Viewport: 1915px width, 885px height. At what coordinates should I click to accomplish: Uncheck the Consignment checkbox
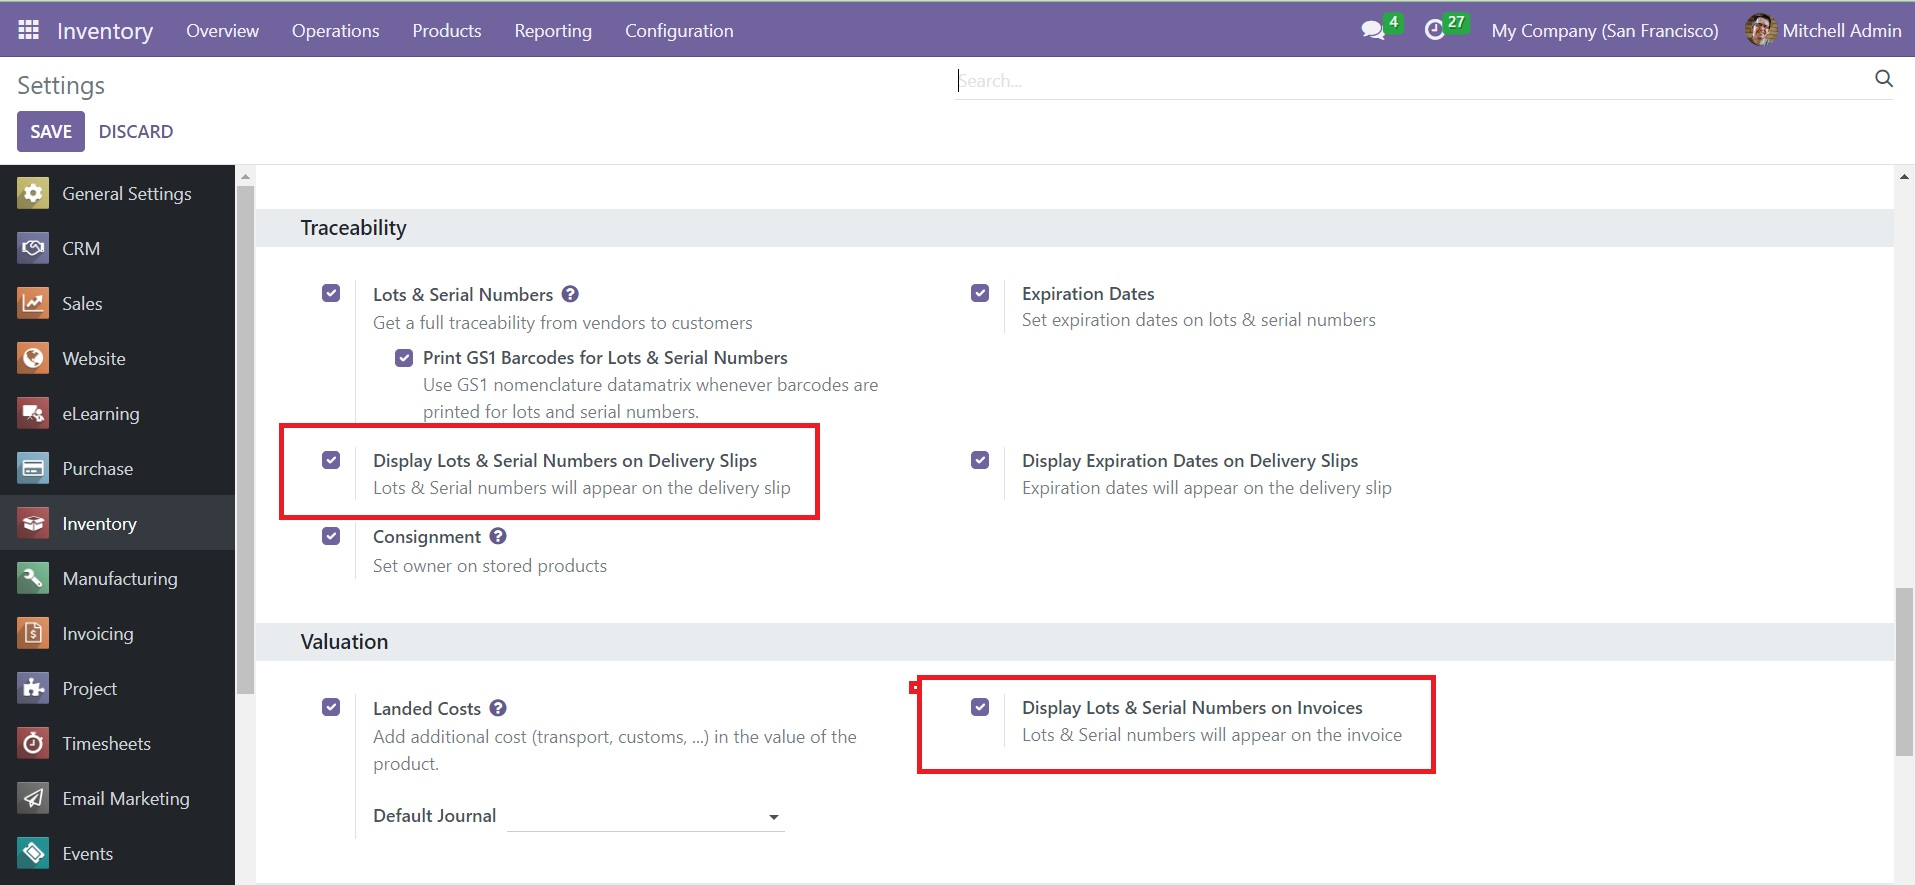[x=331, y=536]
